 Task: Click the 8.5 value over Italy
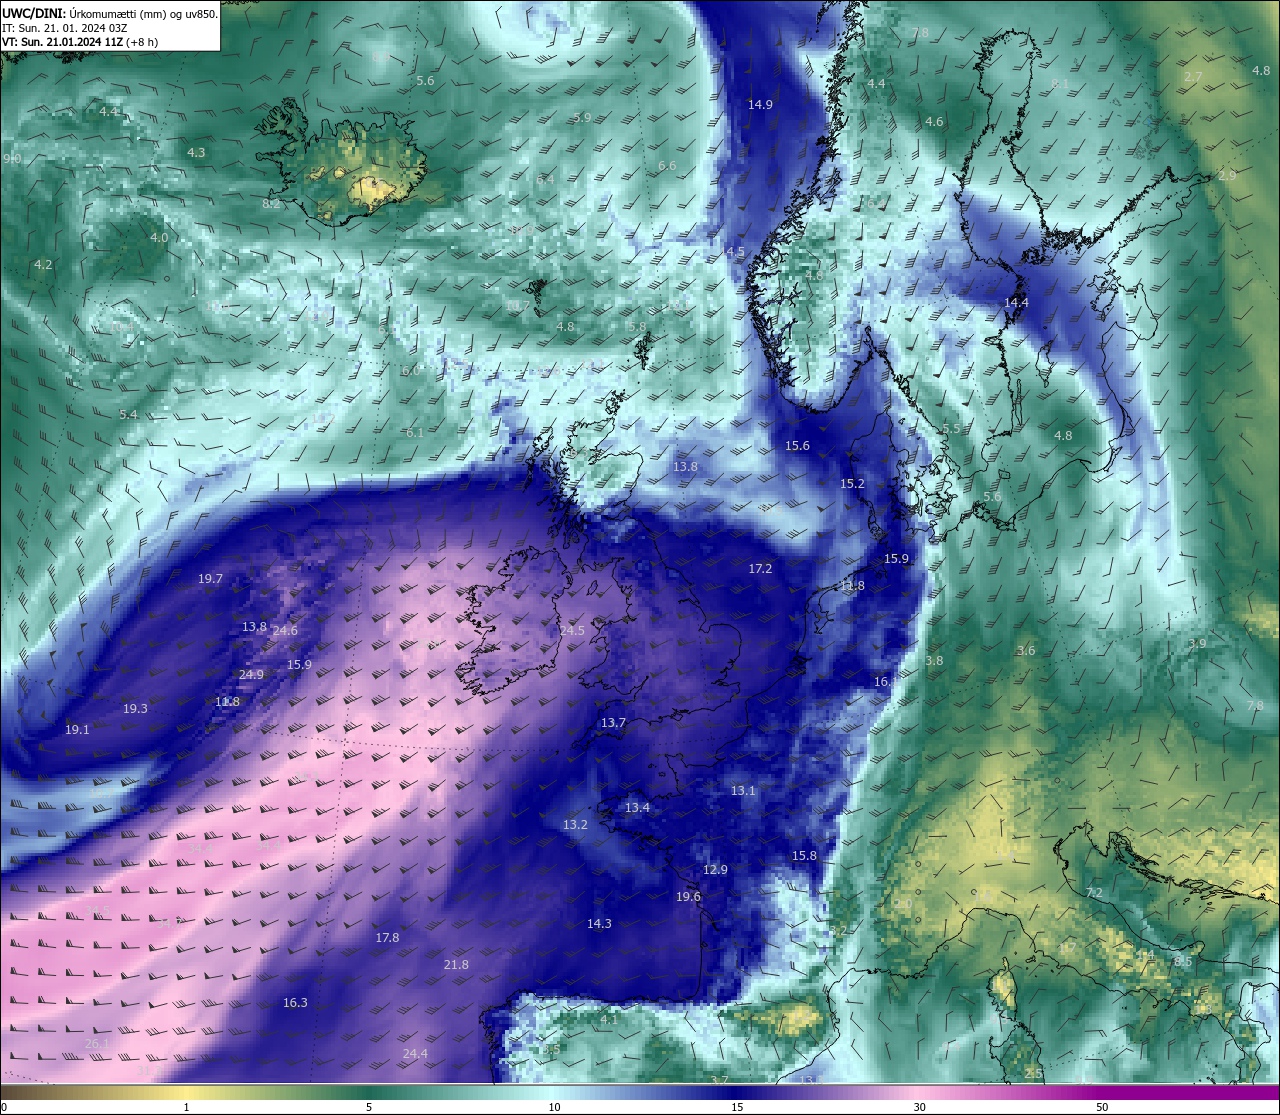click(x=1183, y=962)
